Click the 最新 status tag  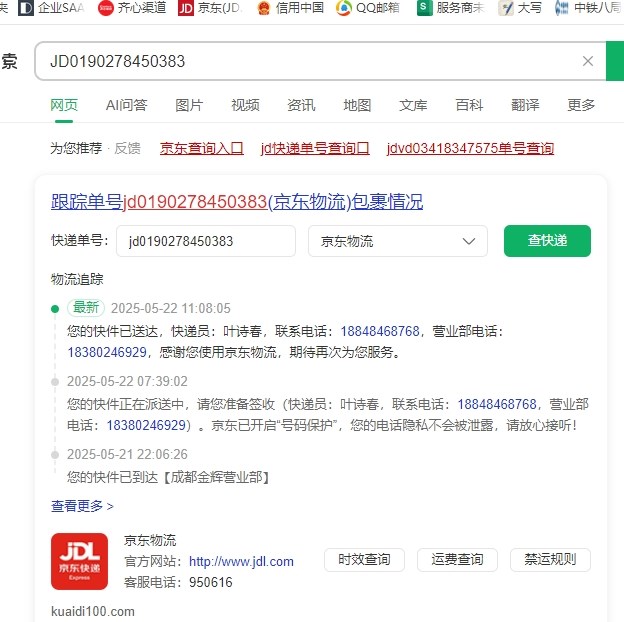(86, 308)
